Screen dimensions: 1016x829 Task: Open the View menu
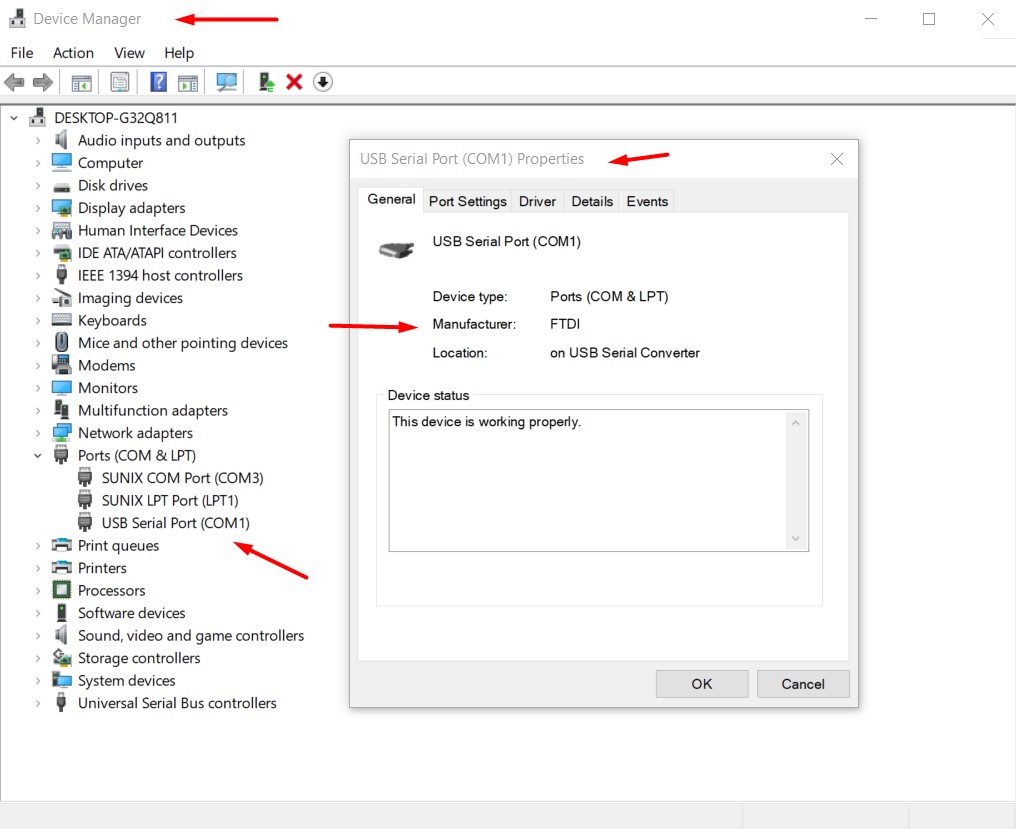(x=129, y=53)
